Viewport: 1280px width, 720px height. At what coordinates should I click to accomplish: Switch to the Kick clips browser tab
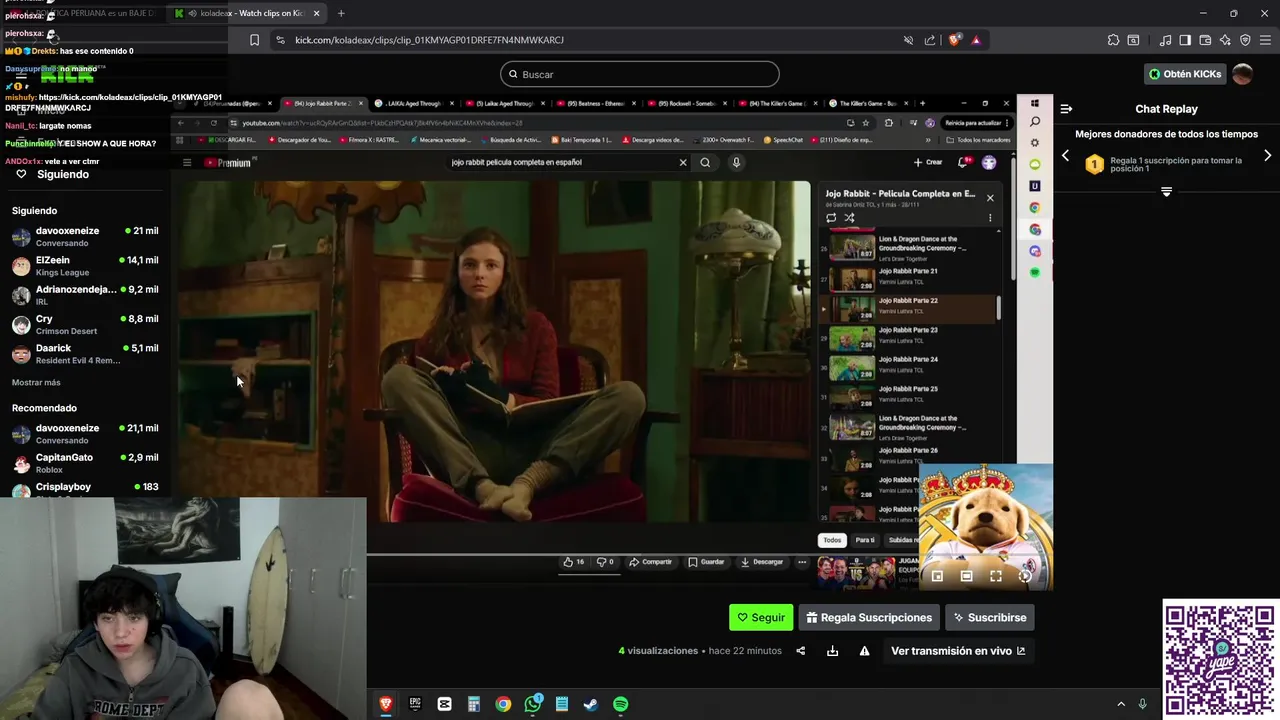click(x=247, y=13)
